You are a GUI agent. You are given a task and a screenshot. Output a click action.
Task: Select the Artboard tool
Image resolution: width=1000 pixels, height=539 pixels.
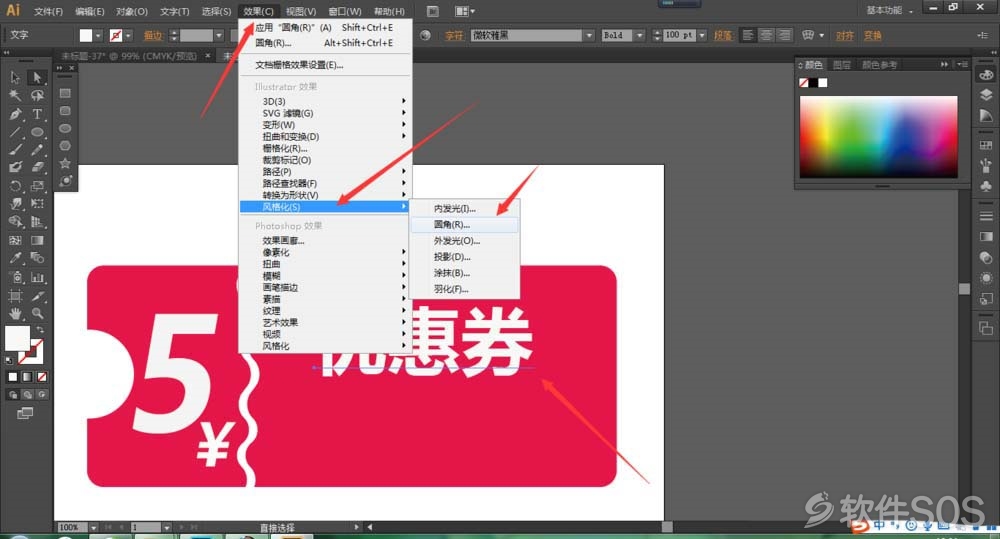point(15,296)
